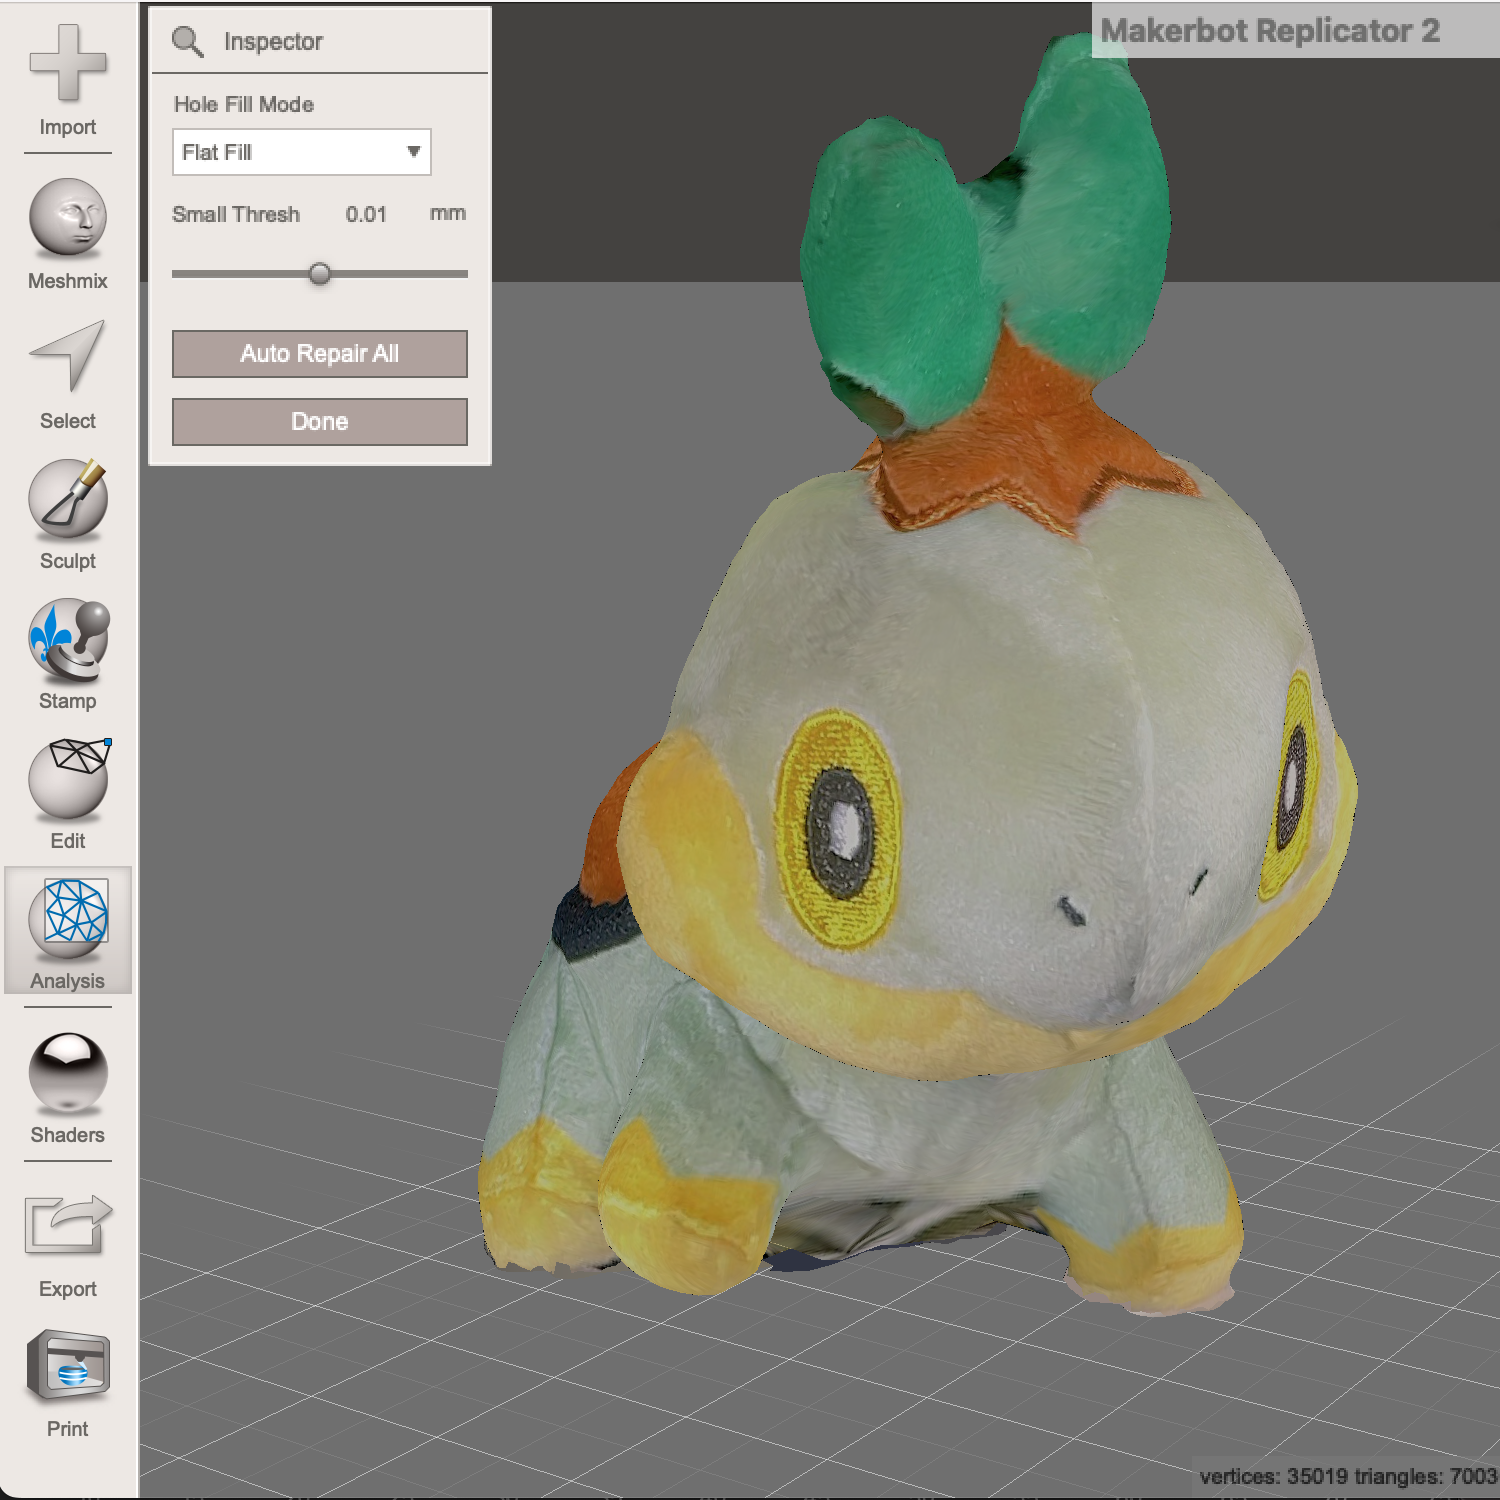Adjust the Small Thresh slider handle
The image size is (1500, 1500).
pyautogui.click(x=319, y=273)
